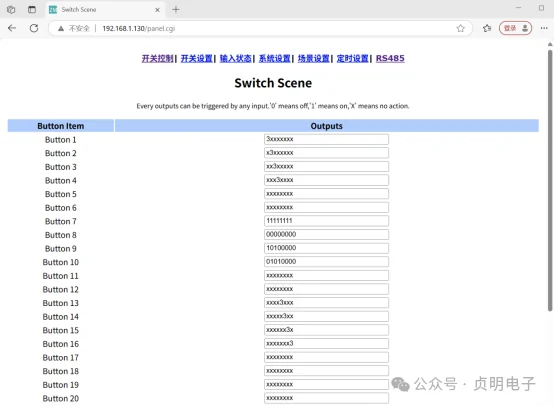The width and height of the screenshot is (554, 406).
Task: Go back with the browser back arrow
Action: click(x=12, y=28)
